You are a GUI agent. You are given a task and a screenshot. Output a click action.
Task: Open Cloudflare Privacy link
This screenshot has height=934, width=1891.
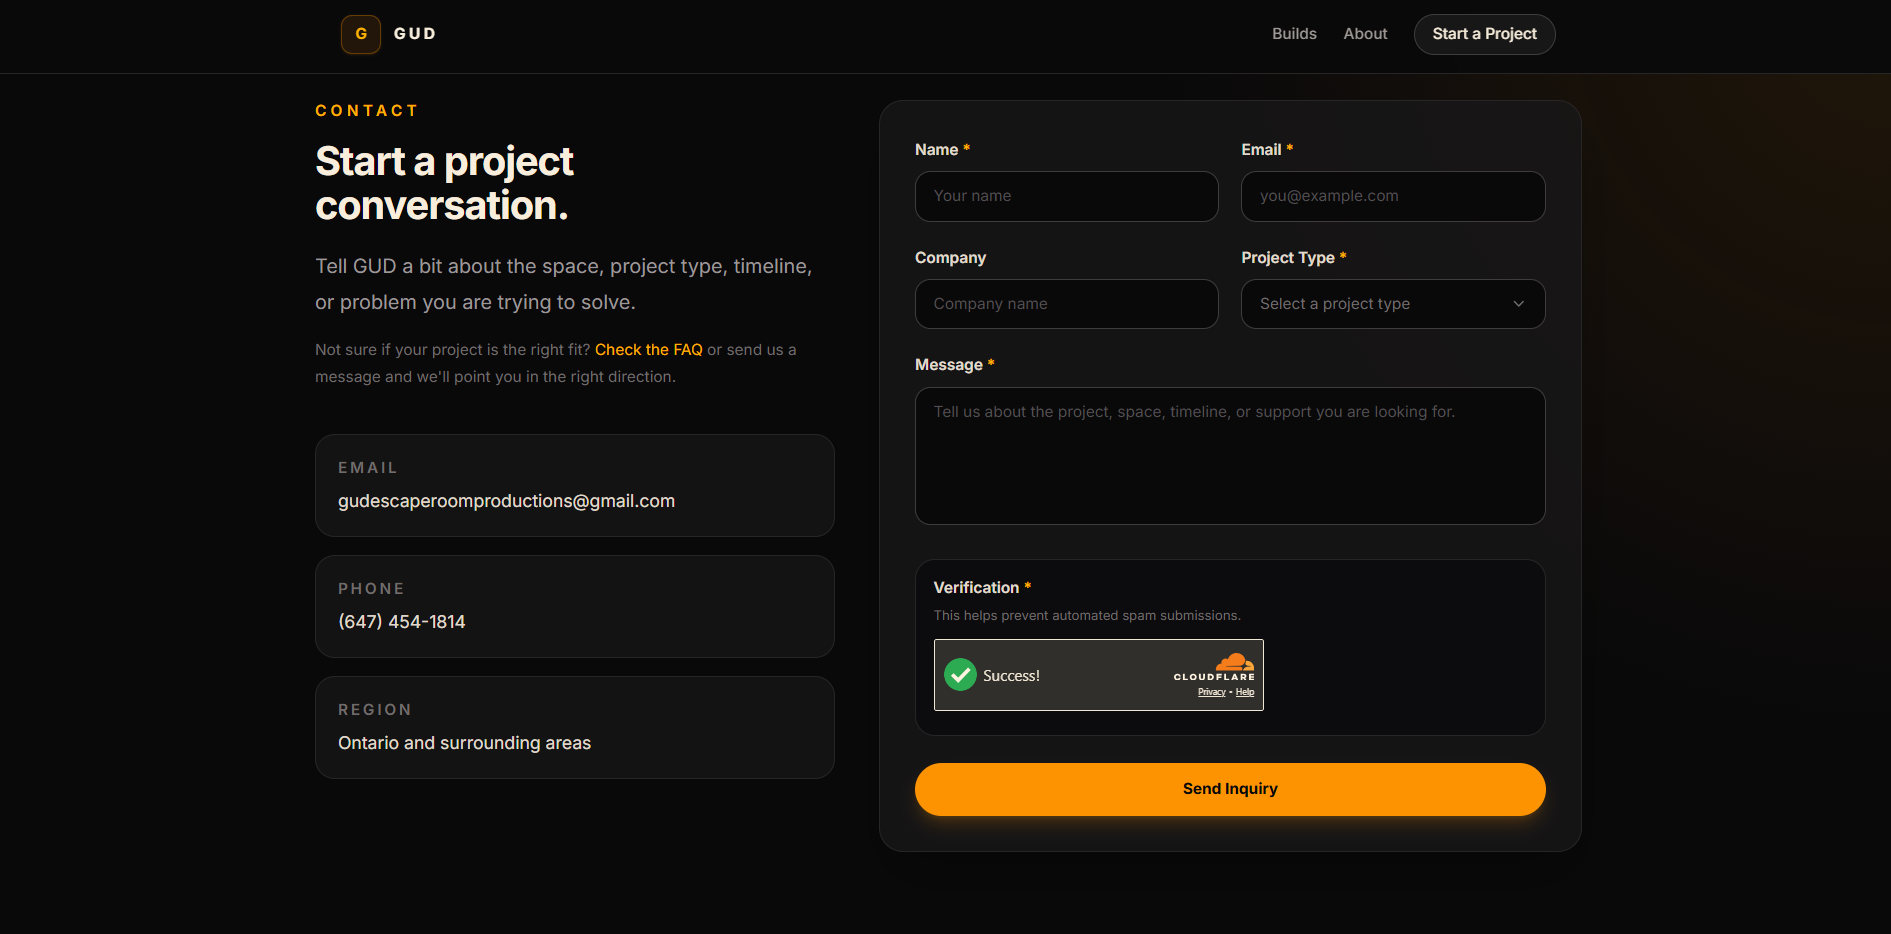(1212, 692)
